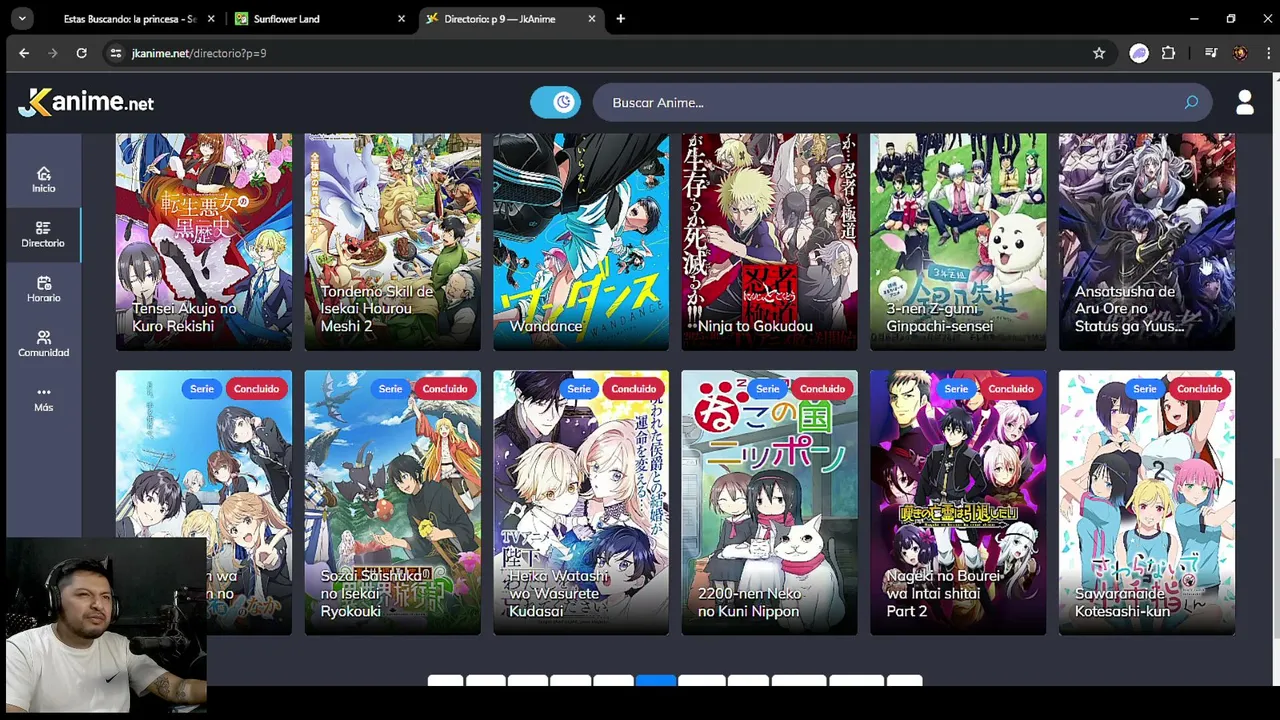This screenshot has height=720, width=1280.
Task: Click the JKanime.net logo
Action: coord(87,102)
